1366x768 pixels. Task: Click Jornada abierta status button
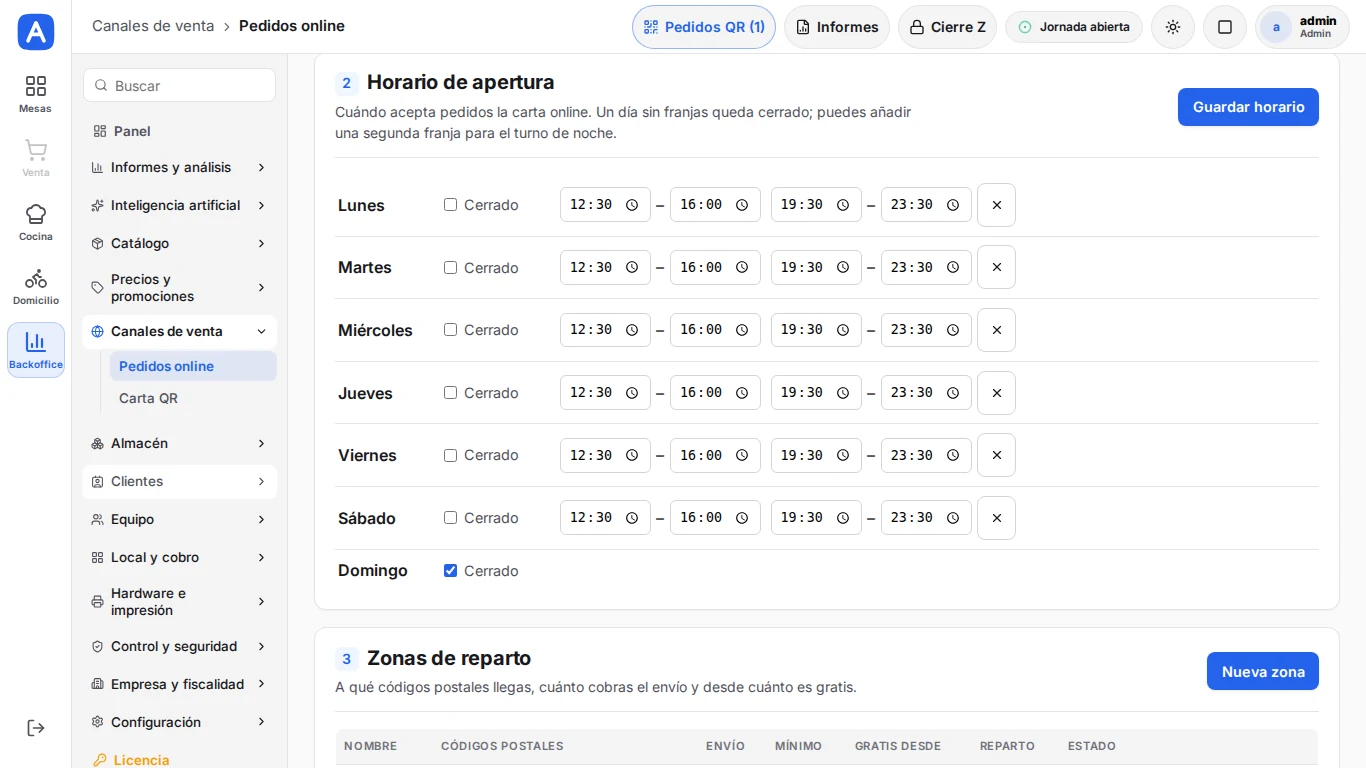point(1074,27)
